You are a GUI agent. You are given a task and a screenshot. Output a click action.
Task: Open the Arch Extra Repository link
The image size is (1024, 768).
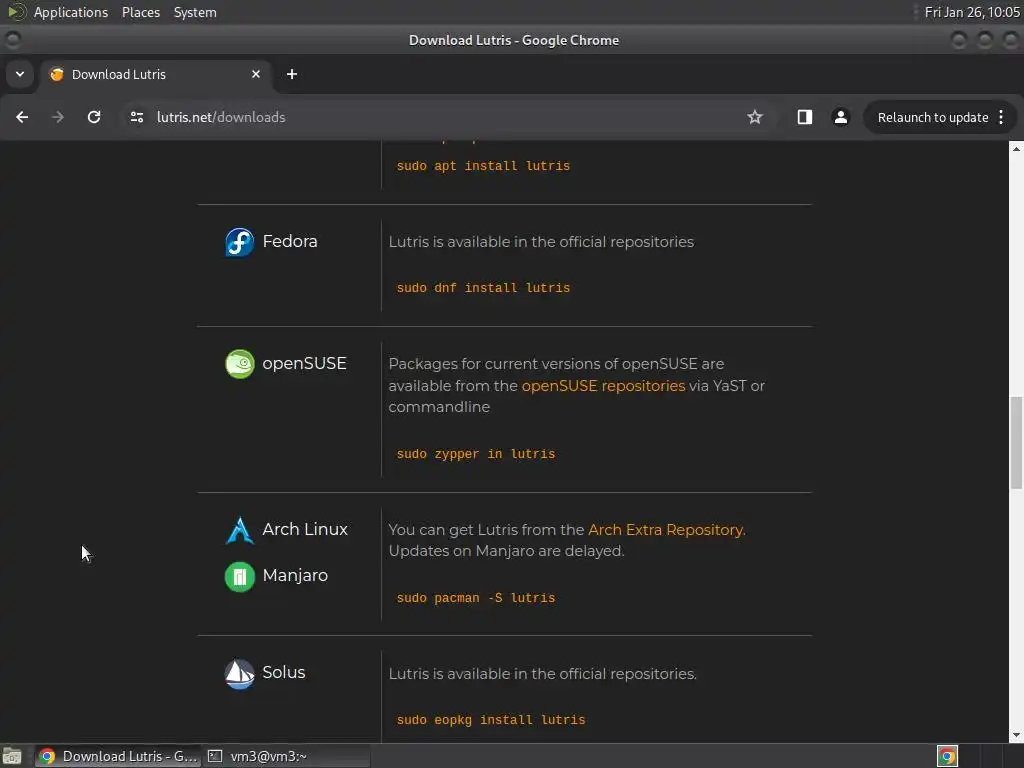point(665,530)
